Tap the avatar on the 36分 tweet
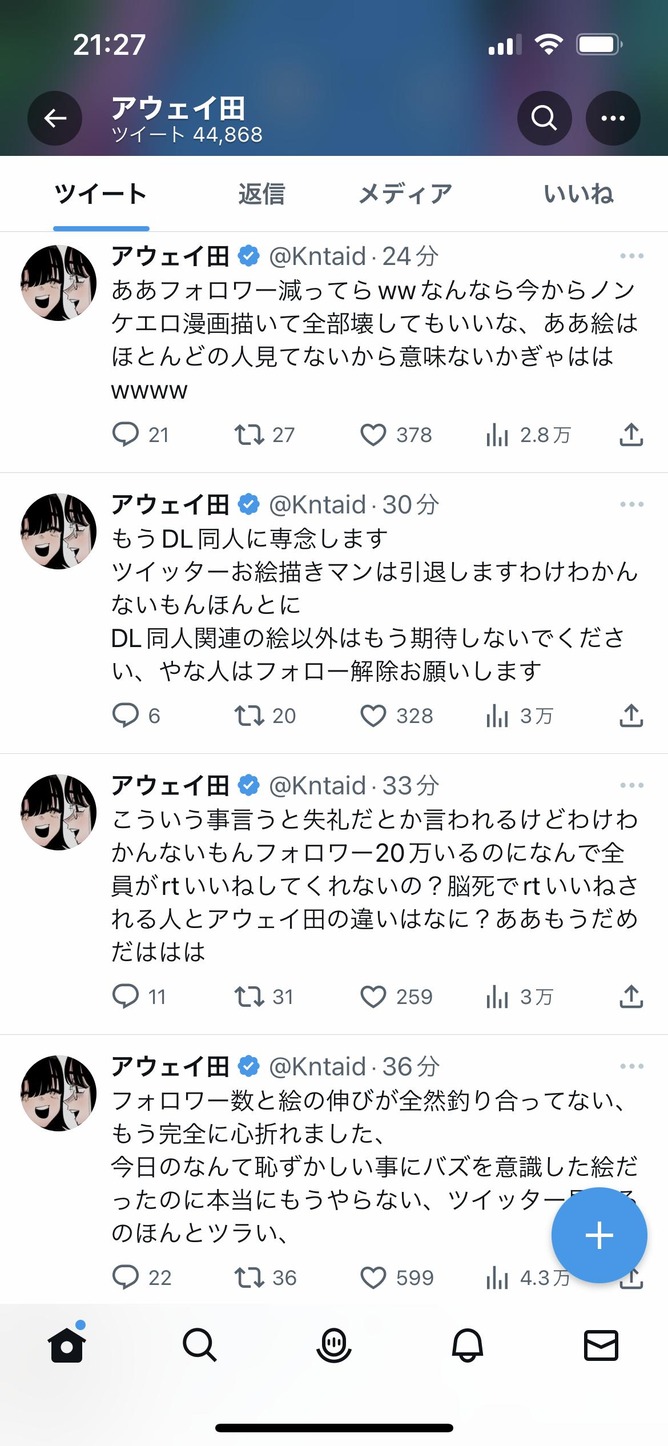This screenshot has height=1446, width=668. click(x=59, y=1093)
